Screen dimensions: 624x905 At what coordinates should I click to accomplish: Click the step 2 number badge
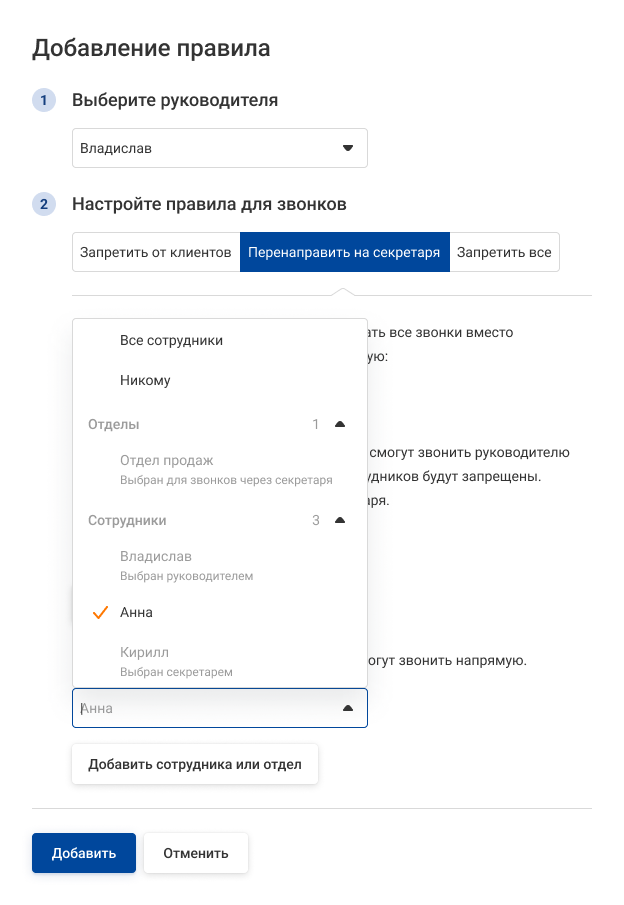click(44, 205)
